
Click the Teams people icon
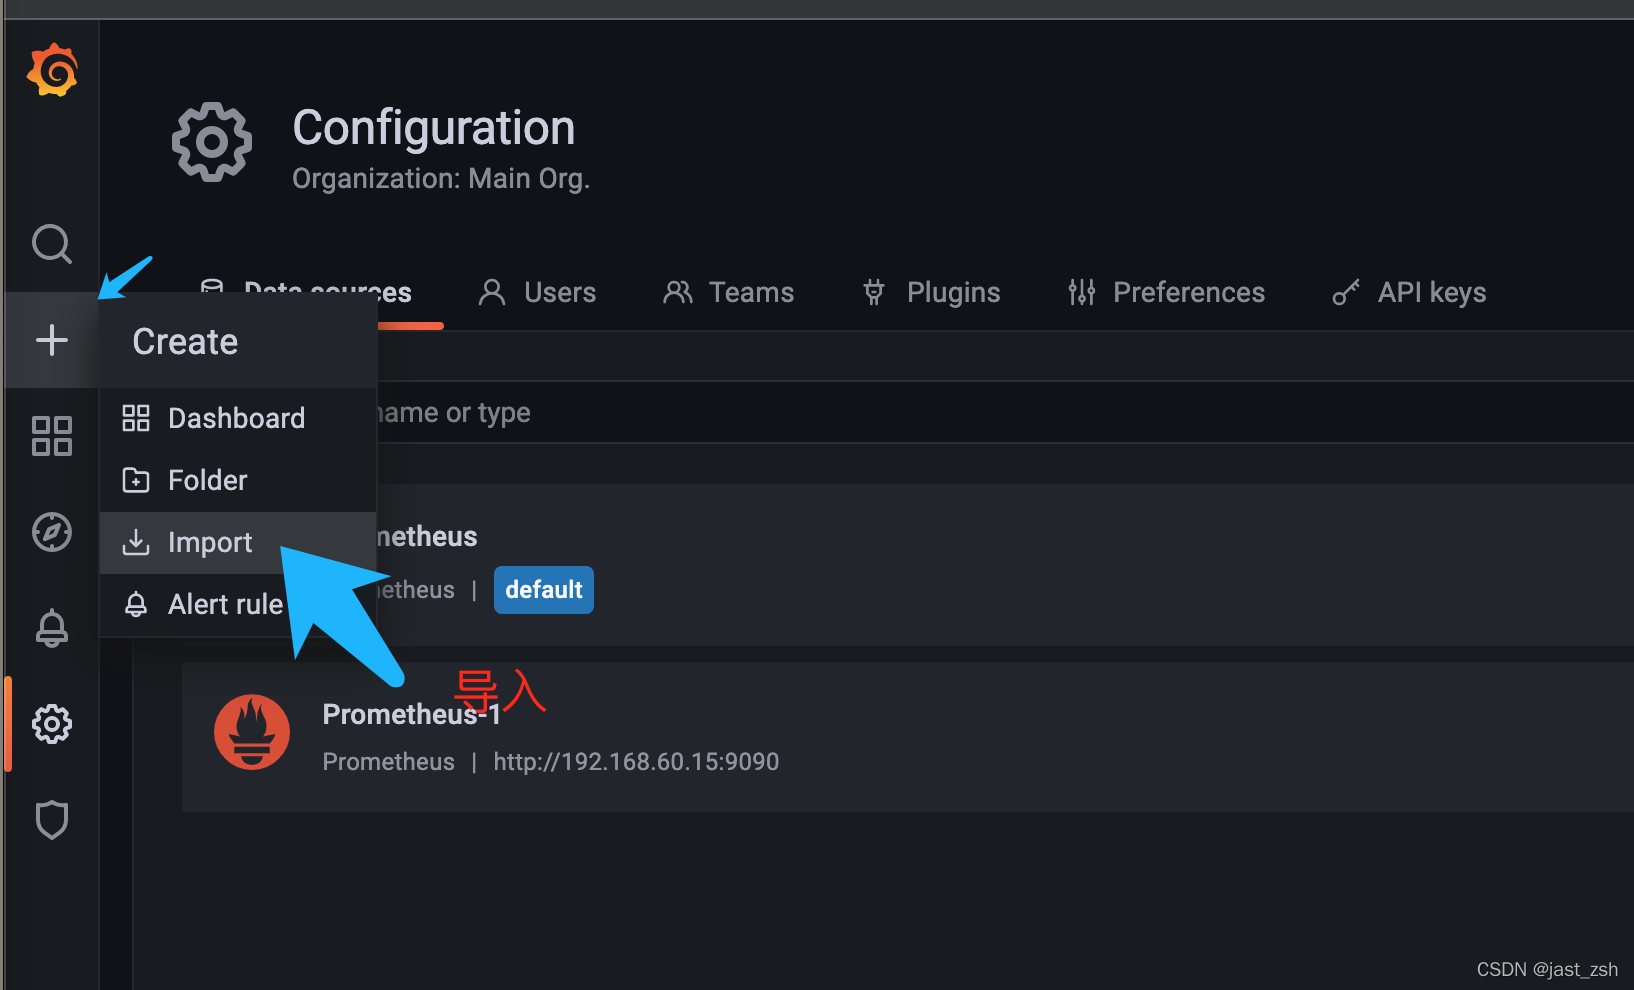point(678,292)
